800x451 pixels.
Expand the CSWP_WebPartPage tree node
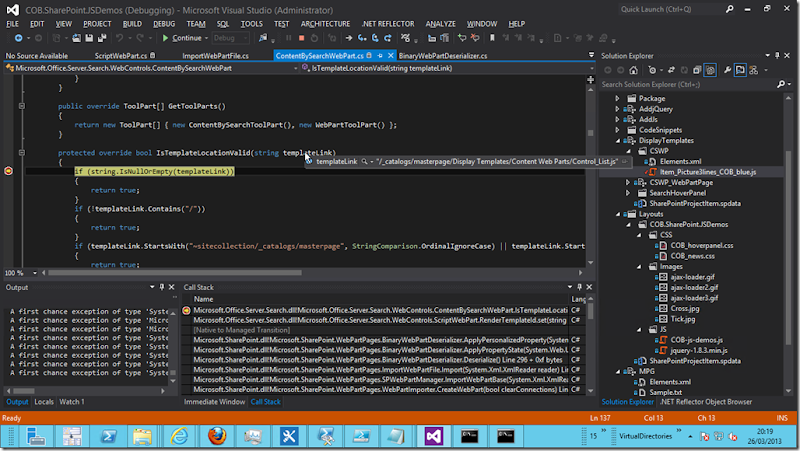coord(629,183)
